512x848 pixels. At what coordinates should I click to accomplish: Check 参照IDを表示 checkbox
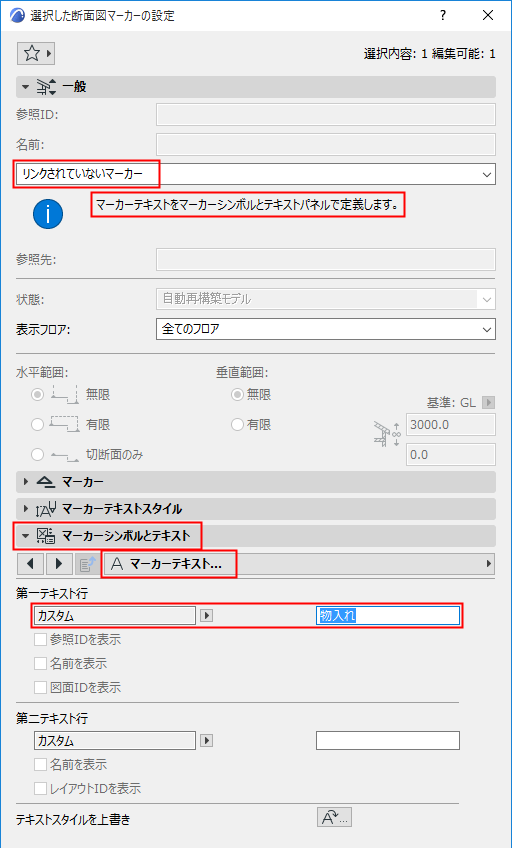41,640
